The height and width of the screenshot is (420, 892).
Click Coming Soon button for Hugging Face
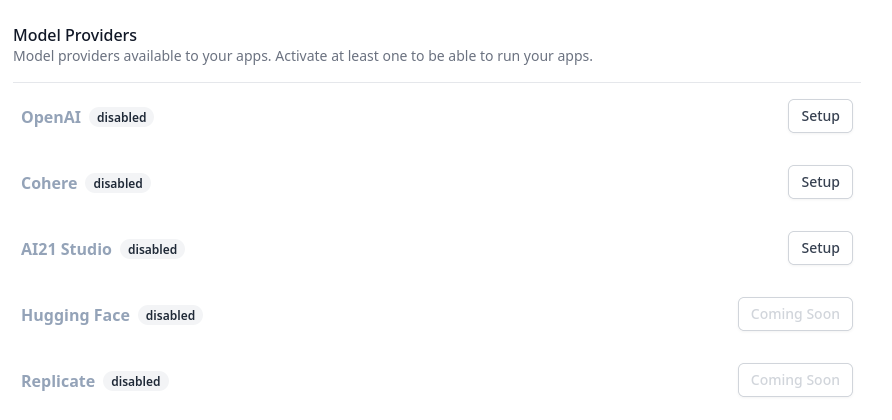coord(795,314)
